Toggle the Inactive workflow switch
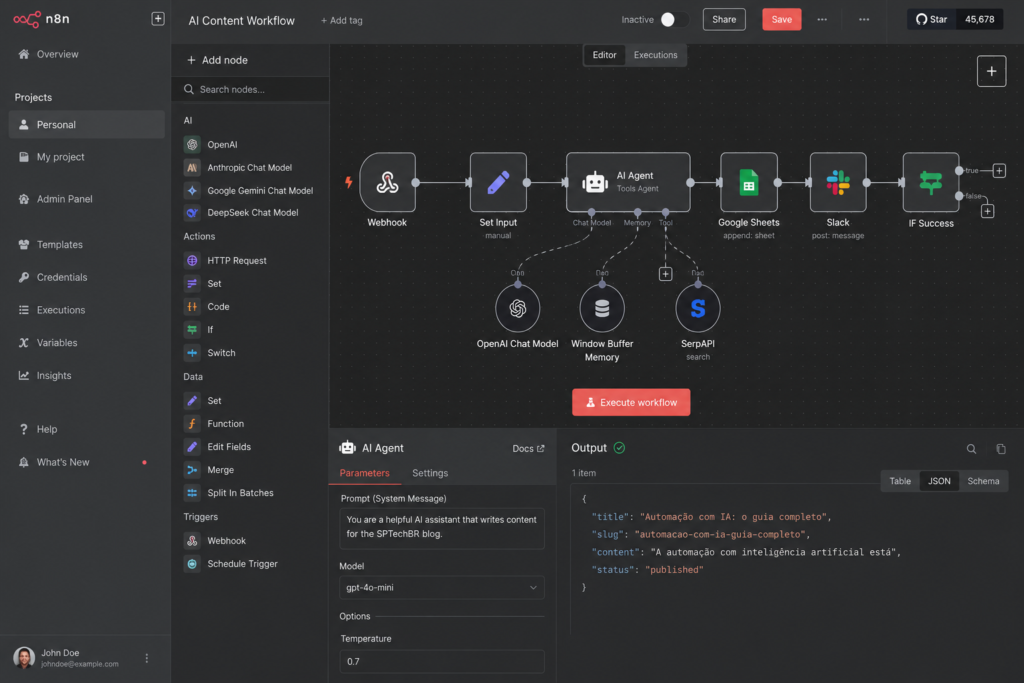This screenshot has height=683, width=1024. click(673, 20)
